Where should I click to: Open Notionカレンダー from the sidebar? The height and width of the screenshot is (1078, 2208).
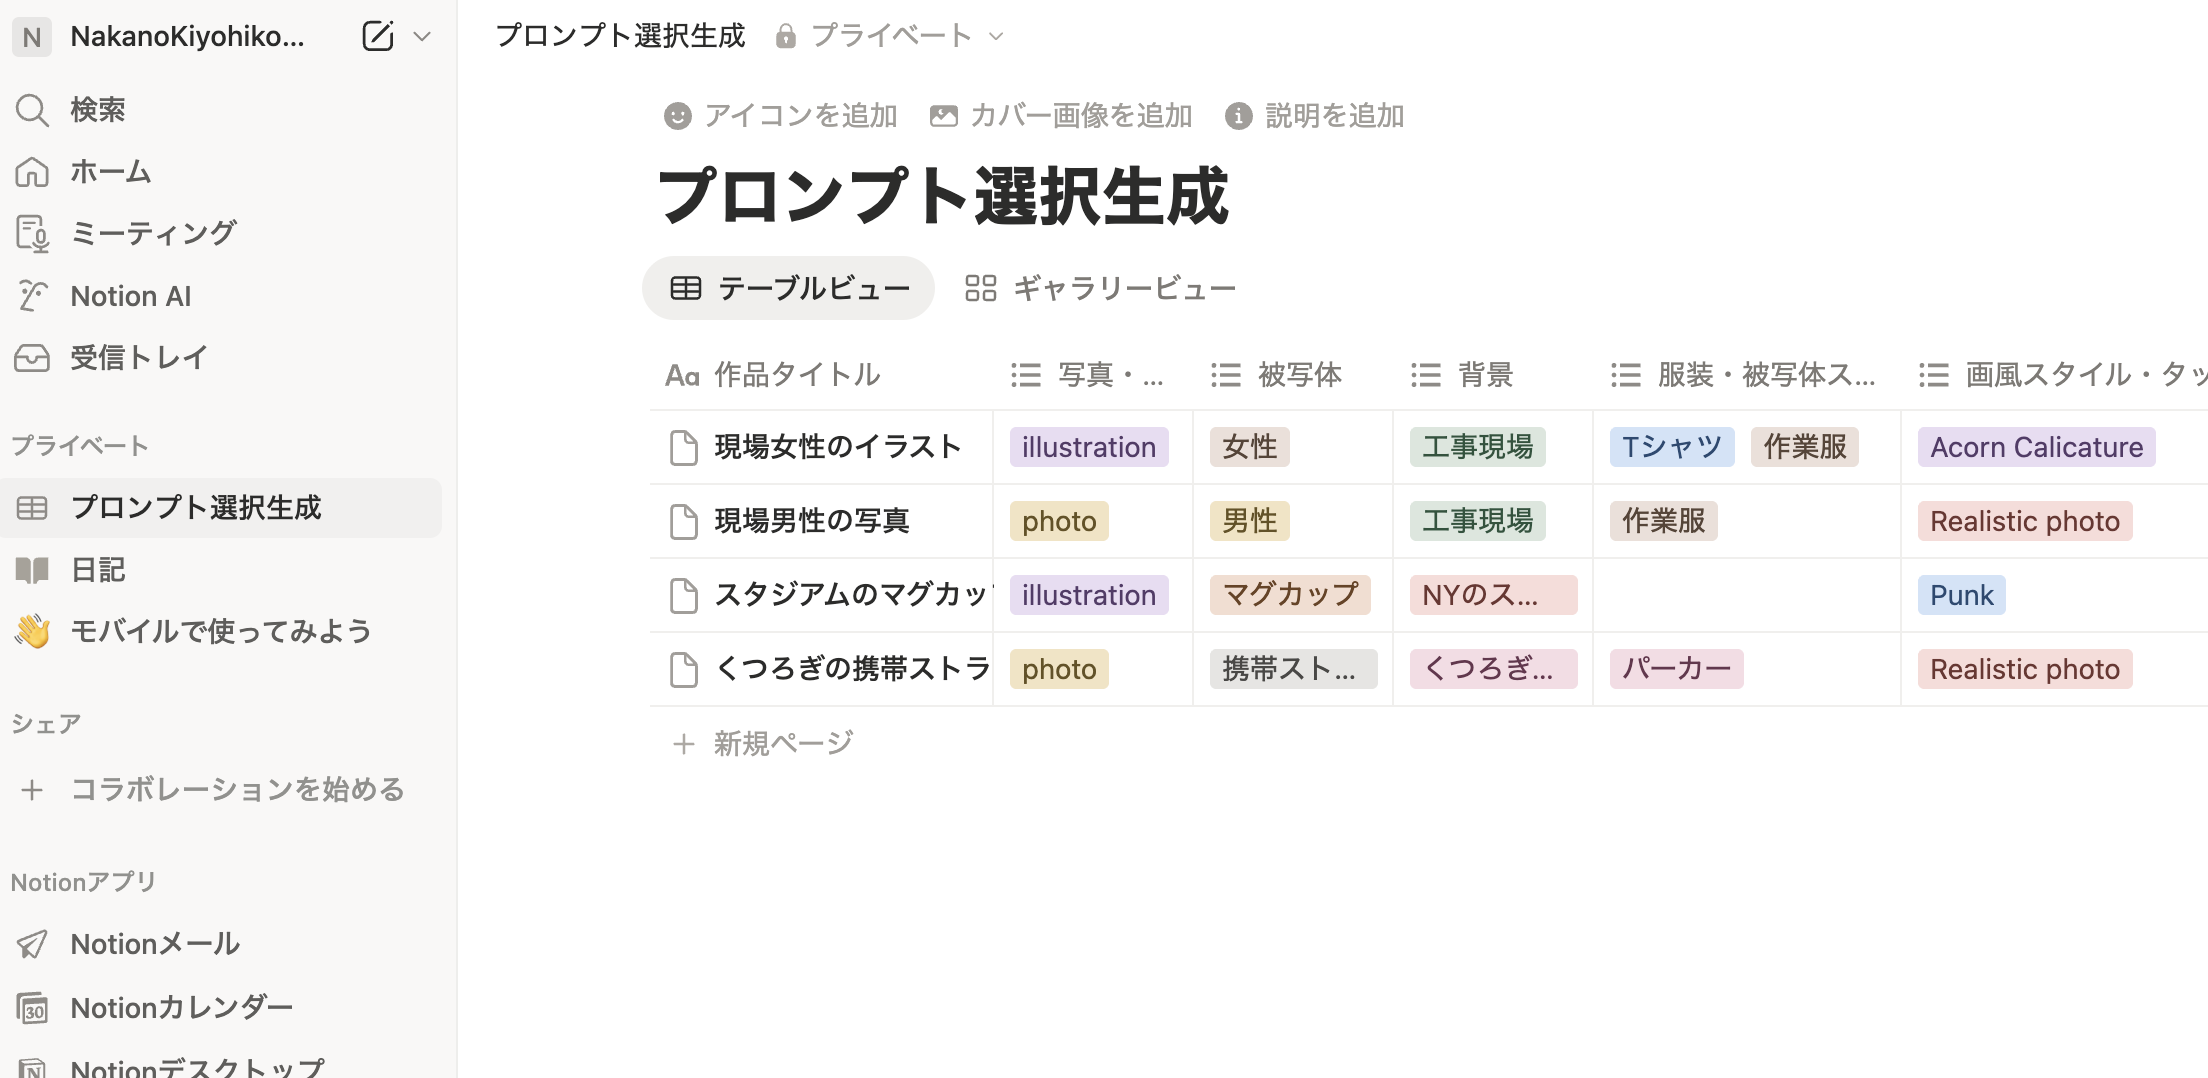[x=180, y=1007]
